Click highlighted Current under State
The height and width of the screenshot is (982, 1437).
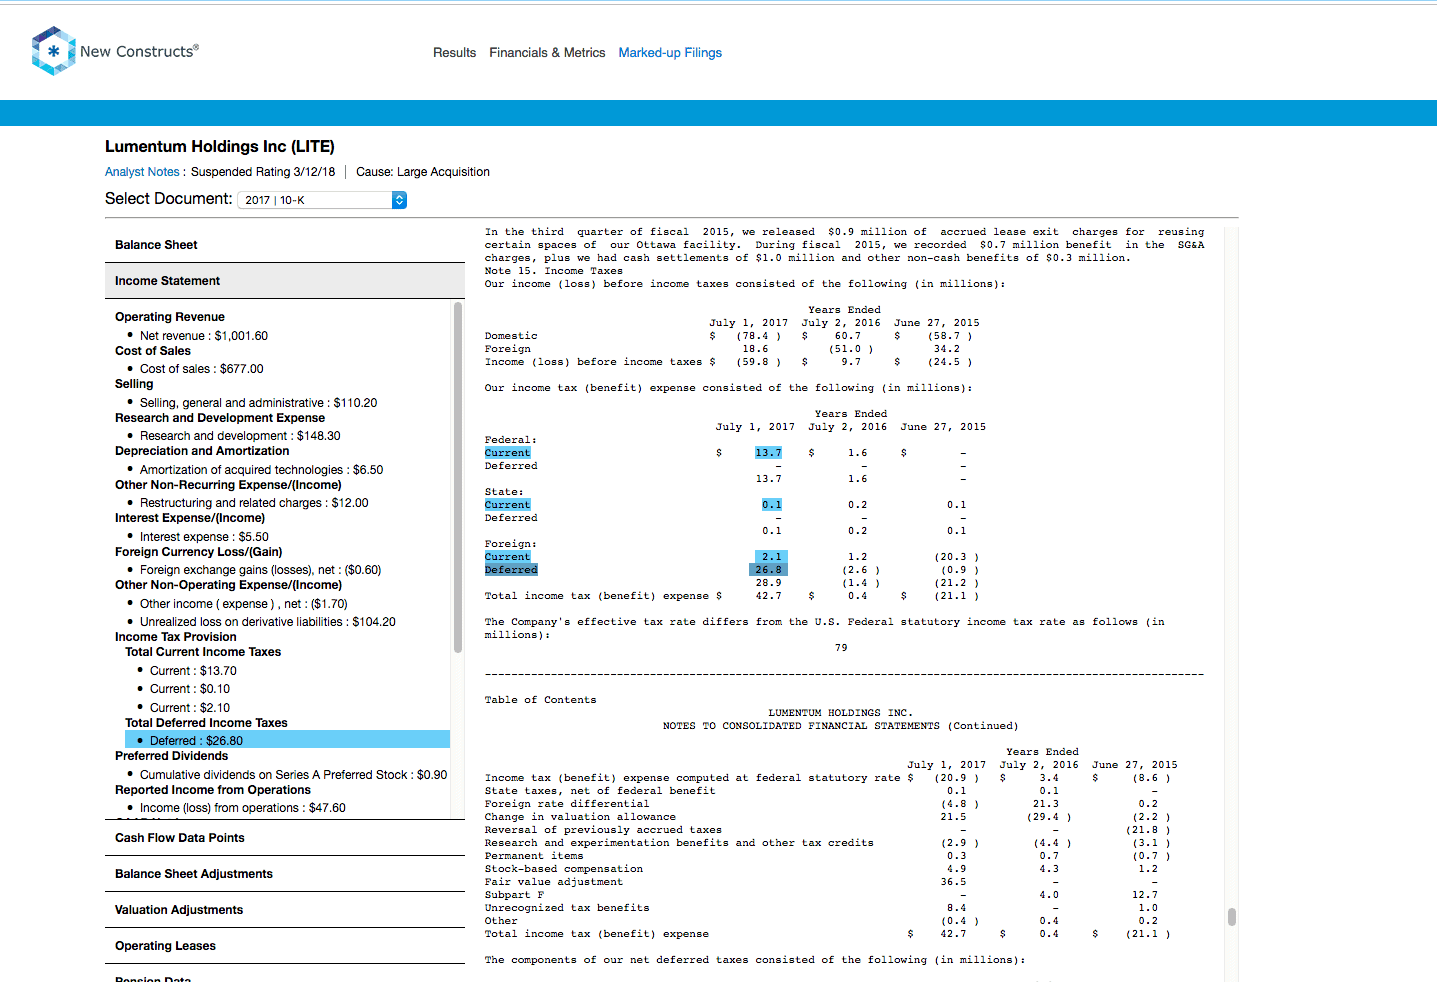tap(508, 505)
